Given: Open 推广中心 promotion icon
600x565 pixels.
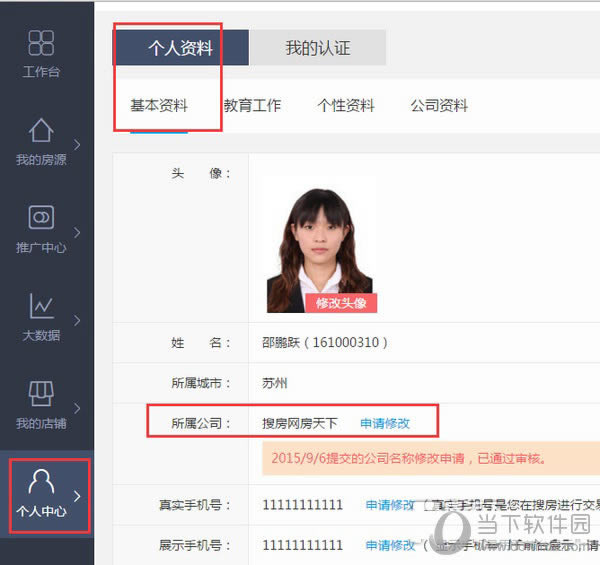Looking at the screenshot, I should coord(41,217).
